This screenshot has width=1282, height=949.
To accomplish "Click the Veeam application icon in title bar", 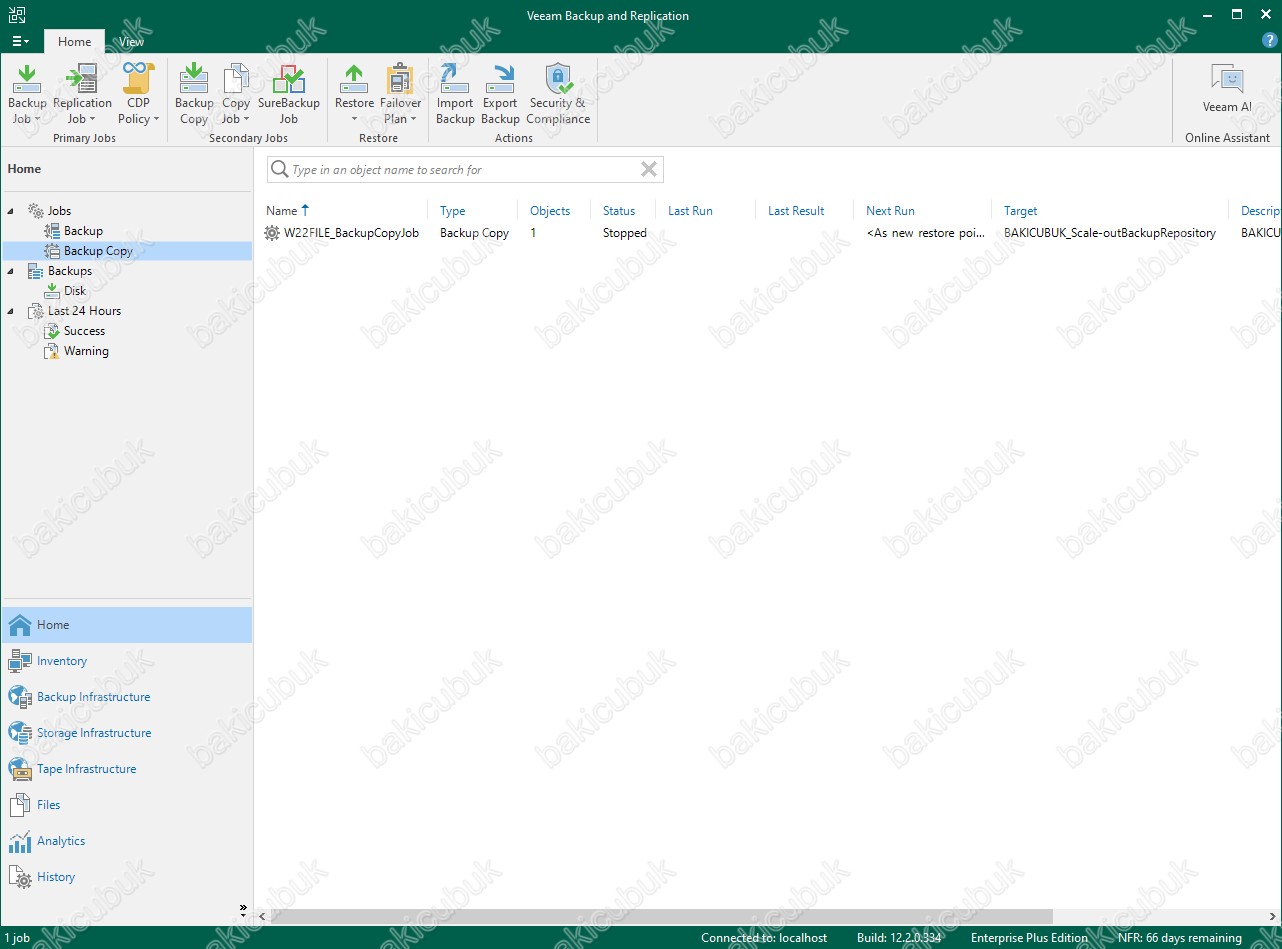I will coord(16,15).
